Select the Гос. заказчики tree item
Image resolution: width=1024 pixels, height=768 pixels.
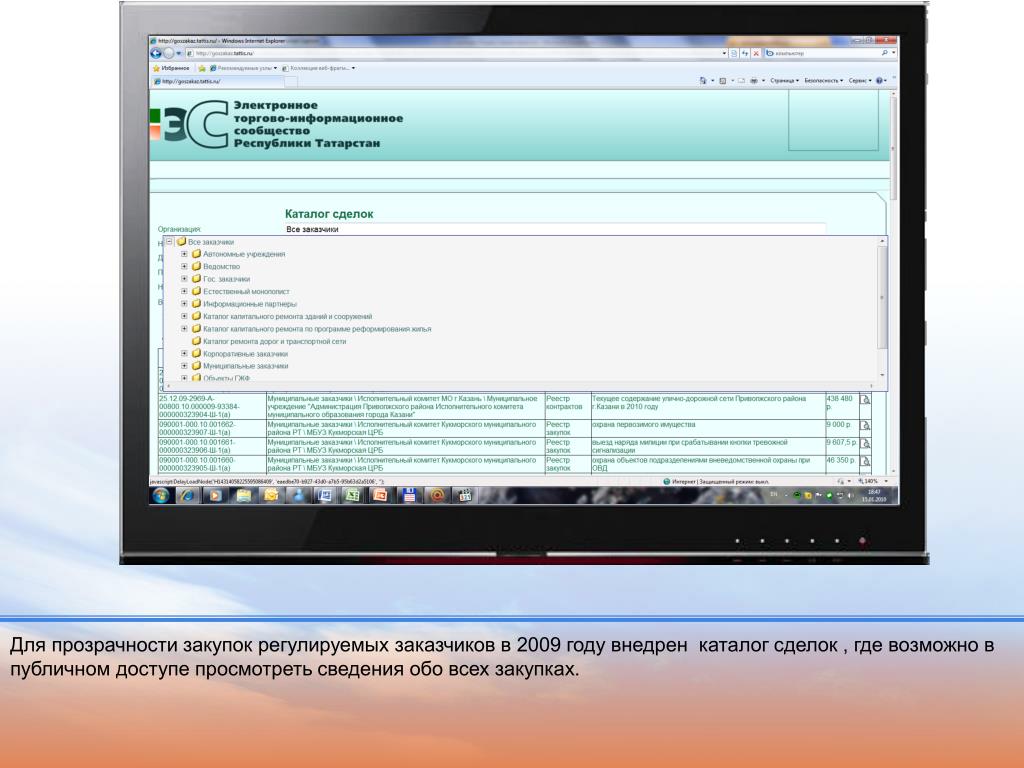(x=226, y=279)
